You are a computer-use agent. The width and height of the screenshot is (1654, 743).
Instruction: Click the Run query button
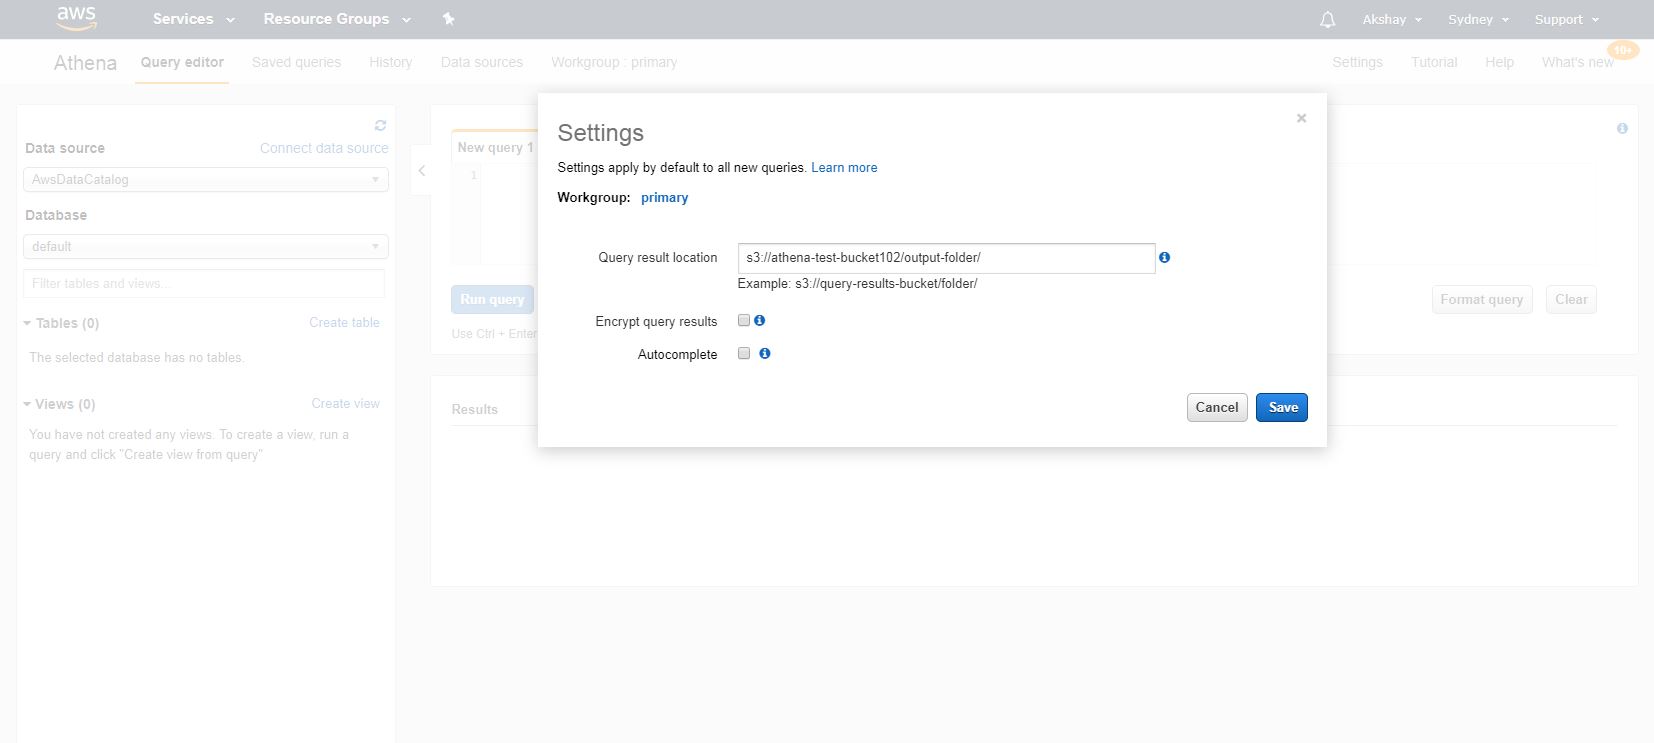pyautogui.click(x=492, y=299)
